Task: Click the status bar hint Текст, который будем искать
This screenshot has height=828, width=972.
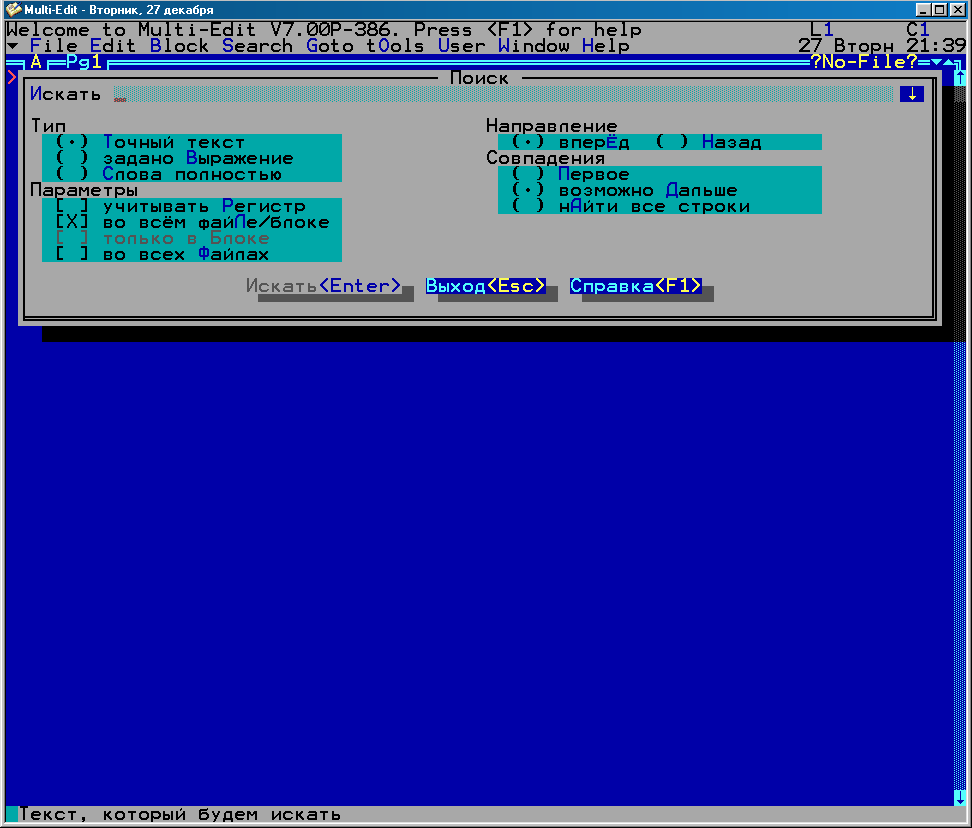Action: (x=180, y=814)
